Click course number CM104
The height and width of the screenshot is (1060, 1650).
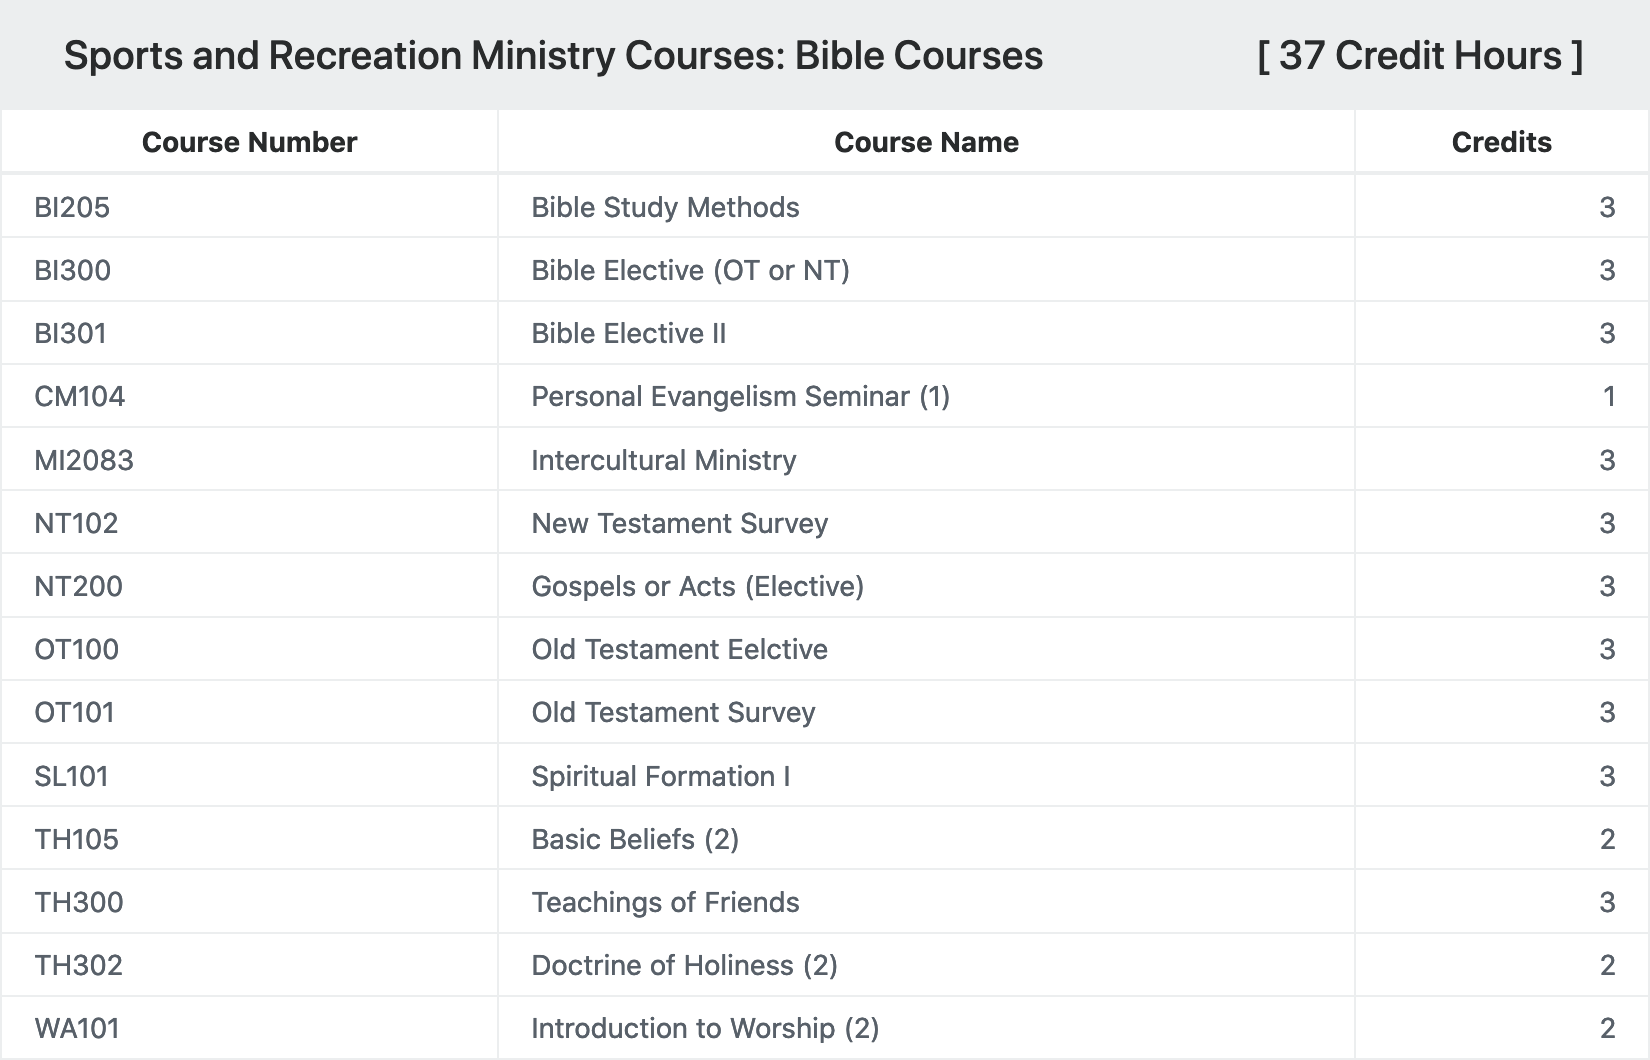pyautogui.click(x=80, y=396)
